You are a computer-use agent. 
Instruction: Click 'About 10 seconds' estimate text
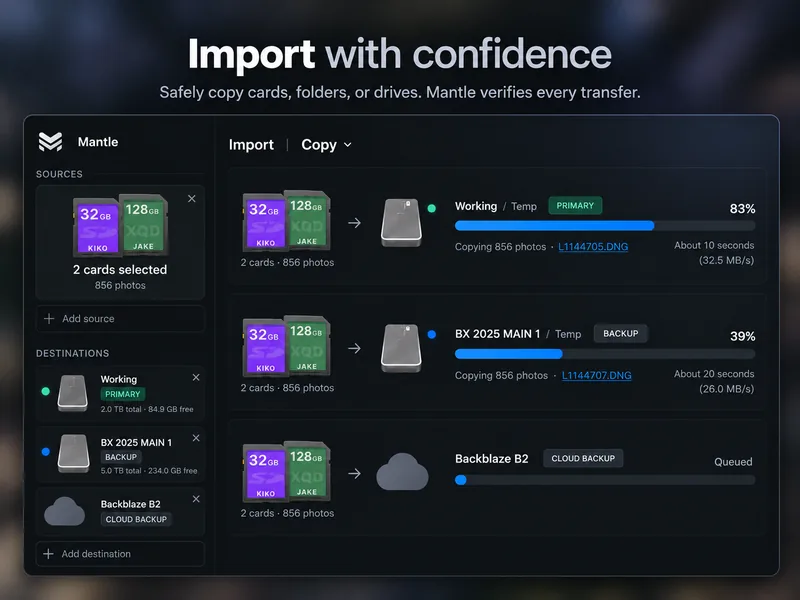point(714,245)
